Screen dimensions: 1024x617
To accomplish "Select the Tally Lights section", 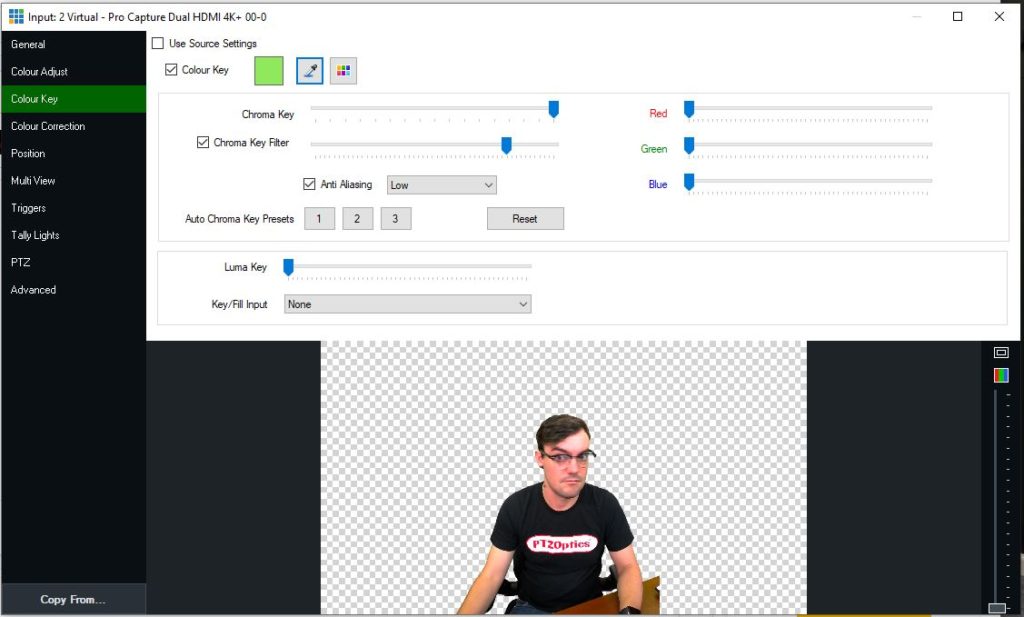I will point(34,235).
